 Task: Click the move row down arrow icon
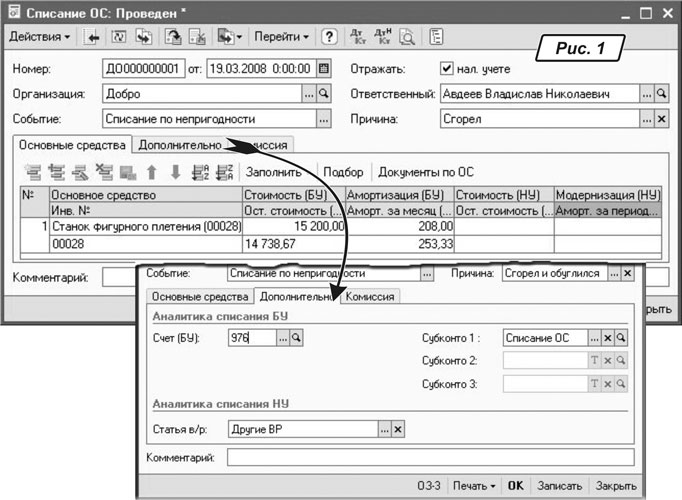(175, 171)
